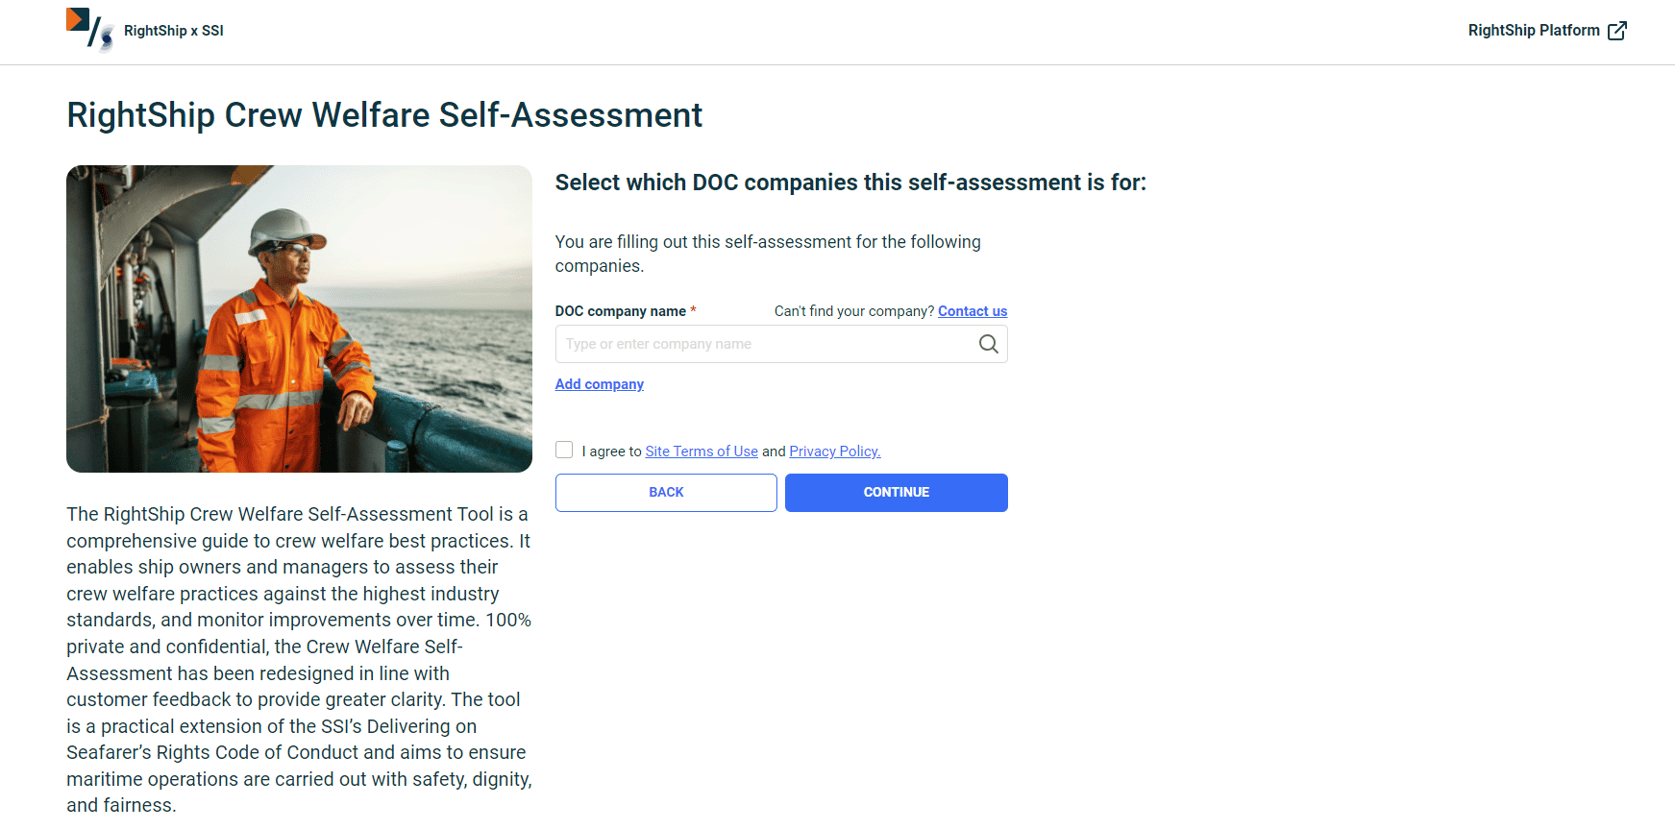
Task: Click the 'Can't find your company?' text
Action: click(x=853, y=311)
